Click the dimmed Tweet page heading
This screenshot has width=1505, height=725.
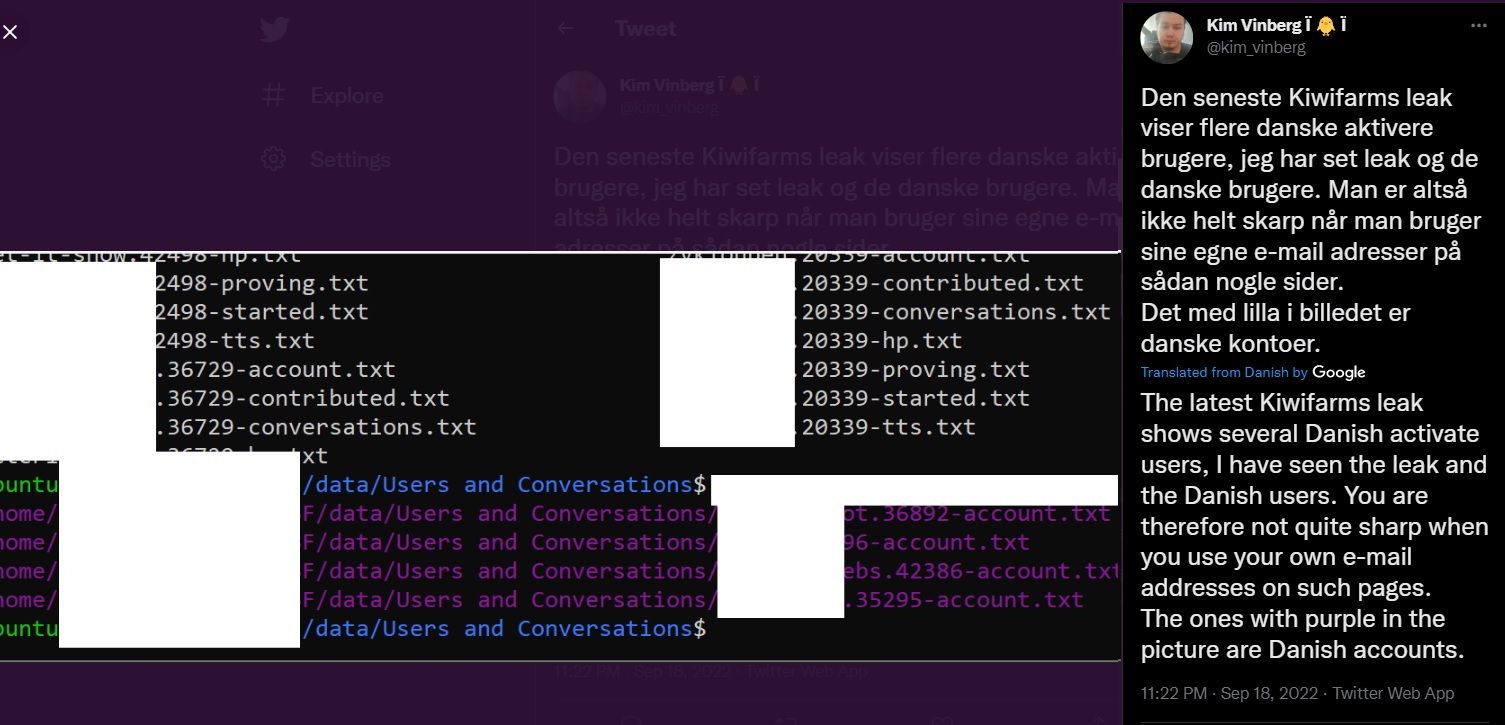click(x=645, y=29)
